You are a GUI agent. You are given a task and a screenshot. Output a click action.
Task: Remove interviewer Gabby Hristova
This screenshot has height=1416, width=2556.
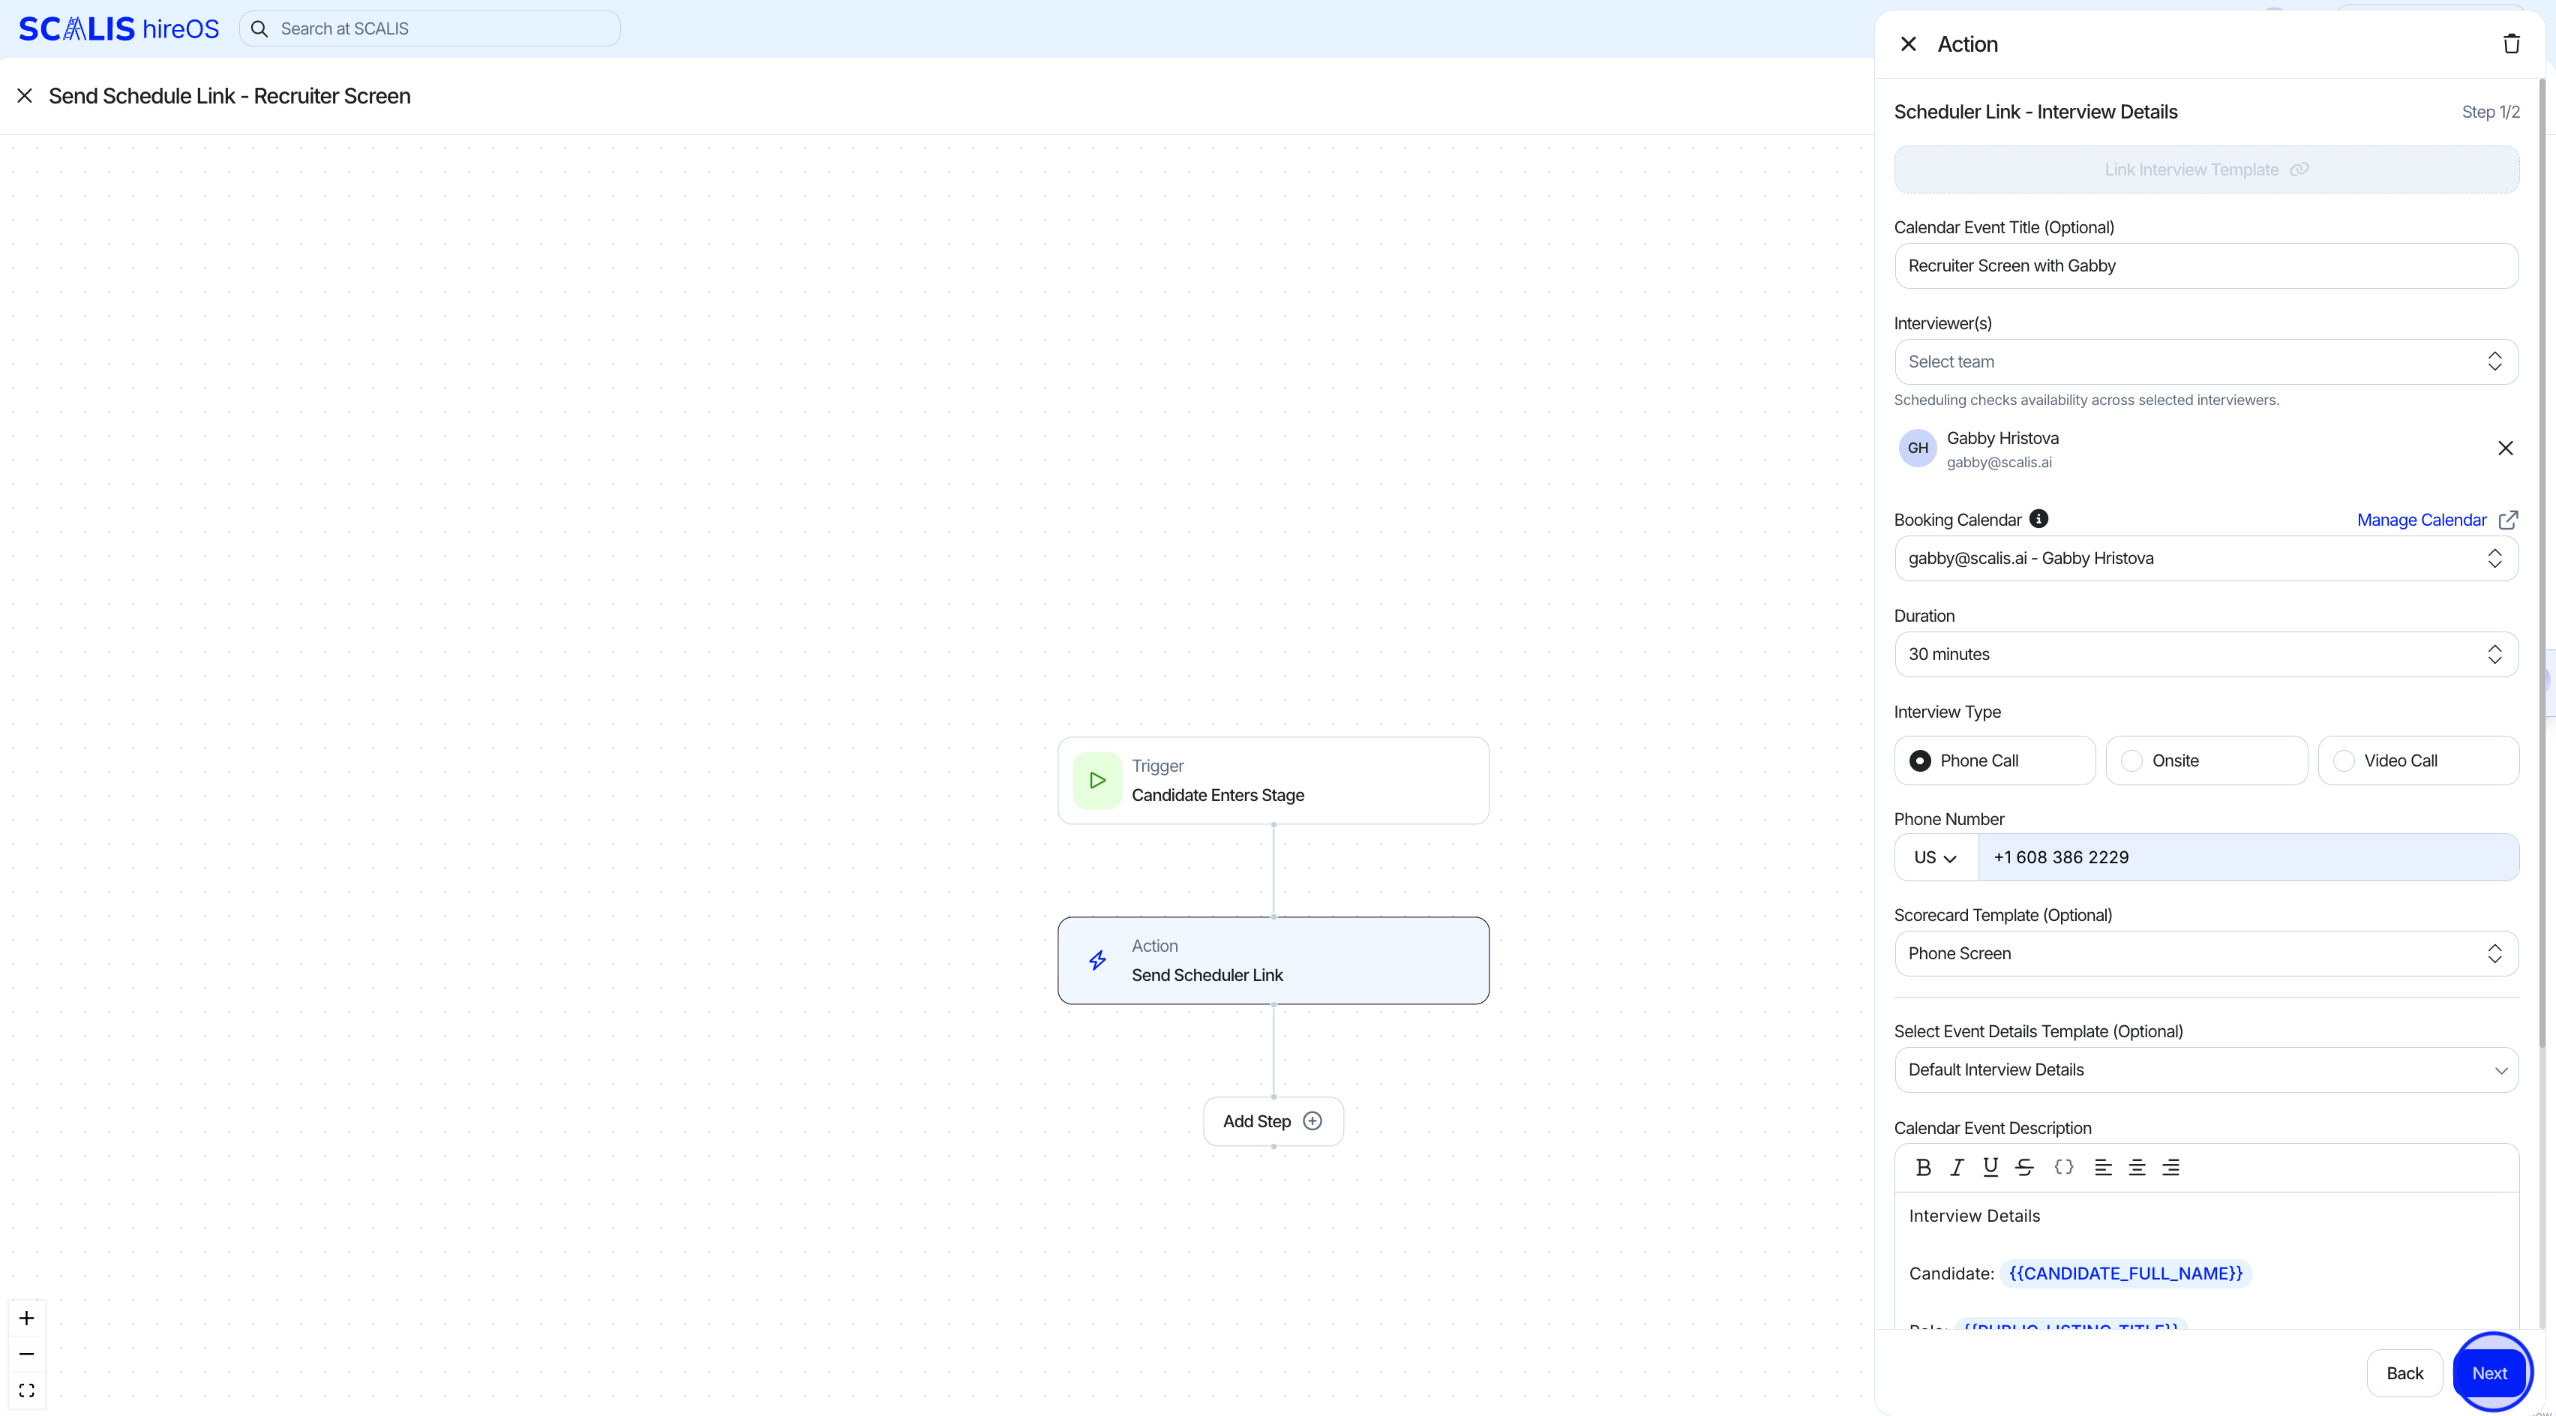[2505, 448]
